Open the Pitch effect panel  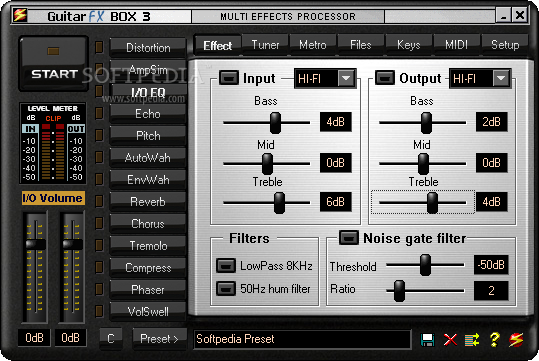click(148, 135)
